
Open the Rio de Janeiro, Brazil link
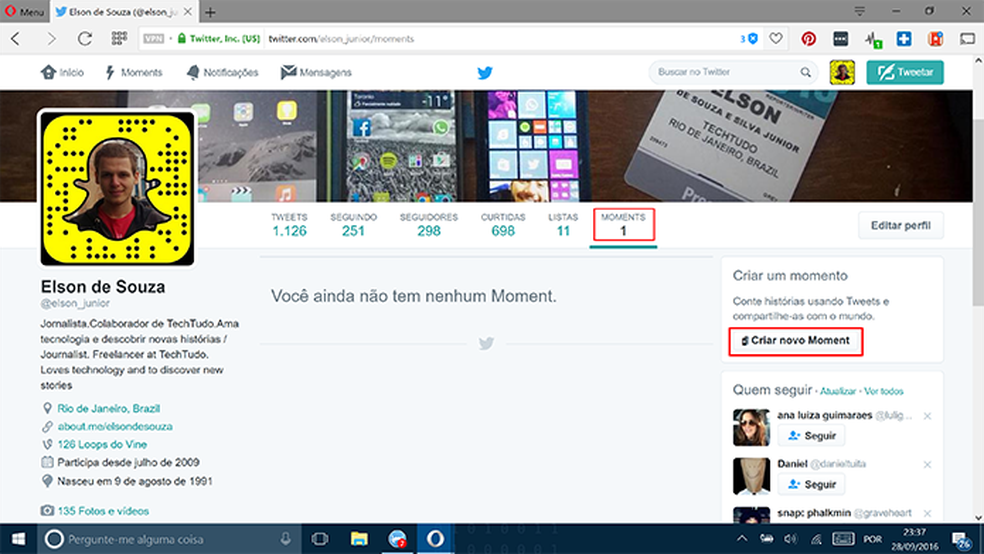109,408
